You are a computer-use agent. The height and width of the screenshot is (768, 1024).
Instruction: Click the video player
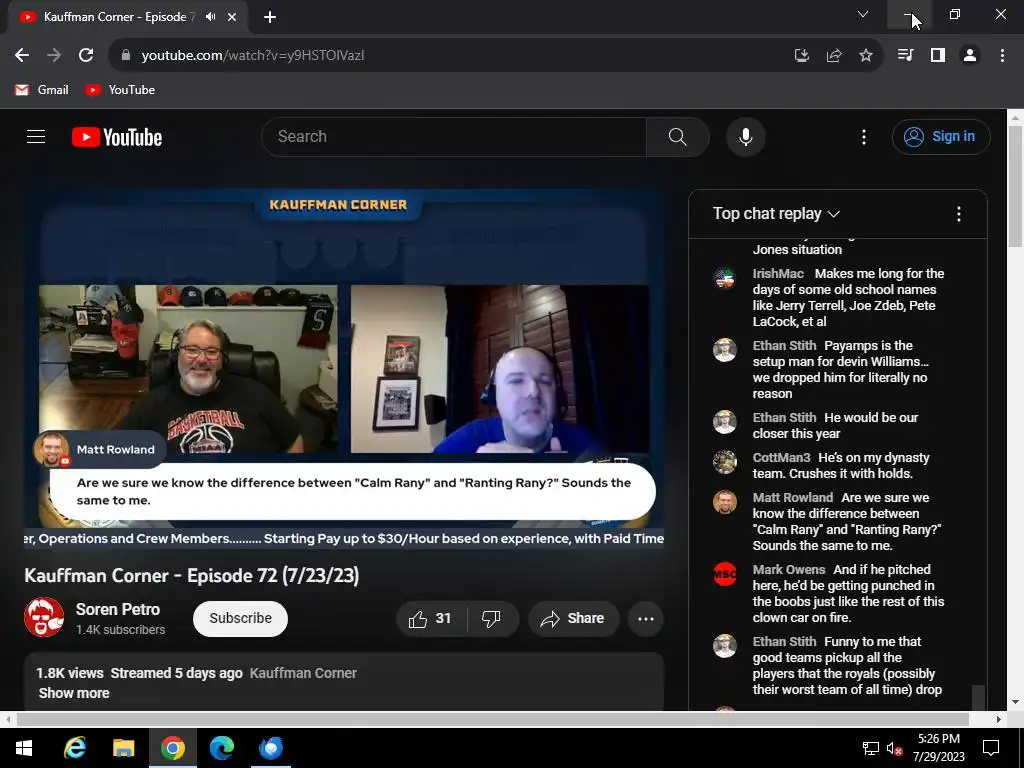click(344, 369)
